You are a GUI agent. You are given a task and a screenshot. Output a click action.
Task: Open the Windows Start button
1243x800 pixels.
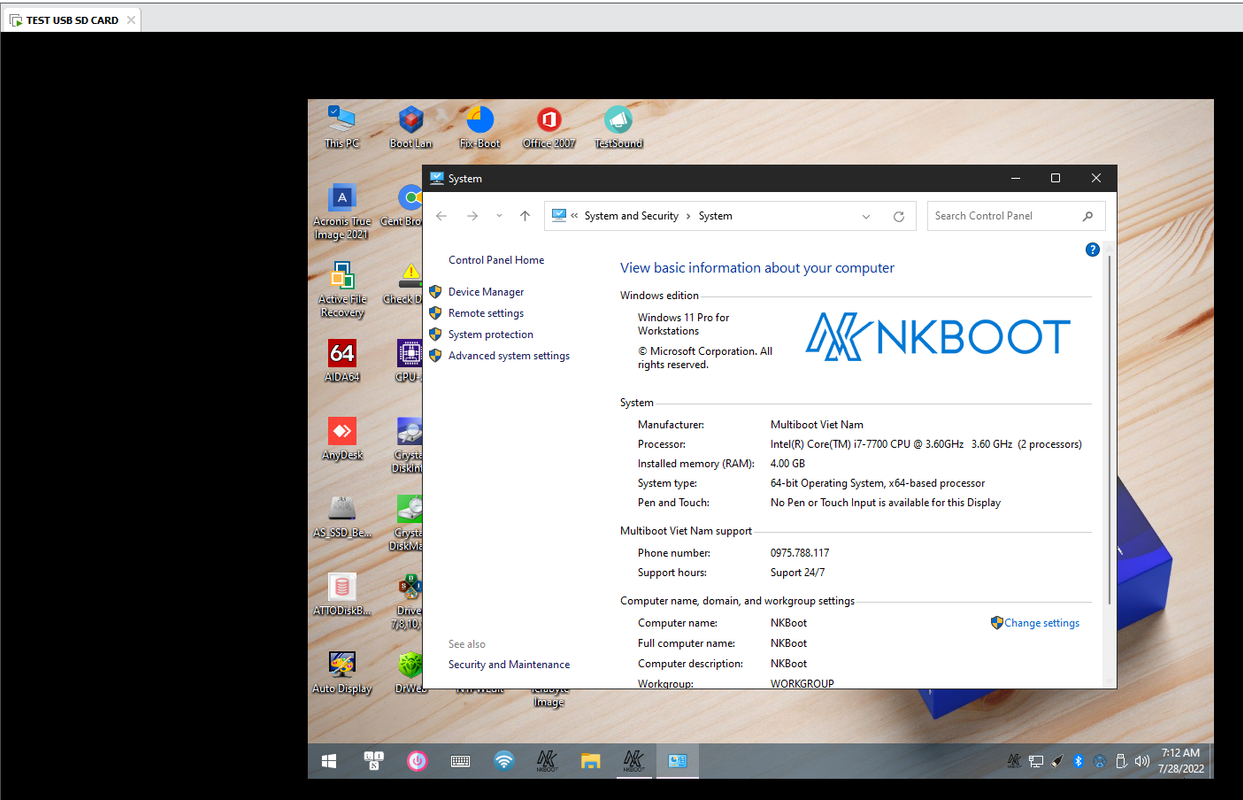(x=329, y=761)
